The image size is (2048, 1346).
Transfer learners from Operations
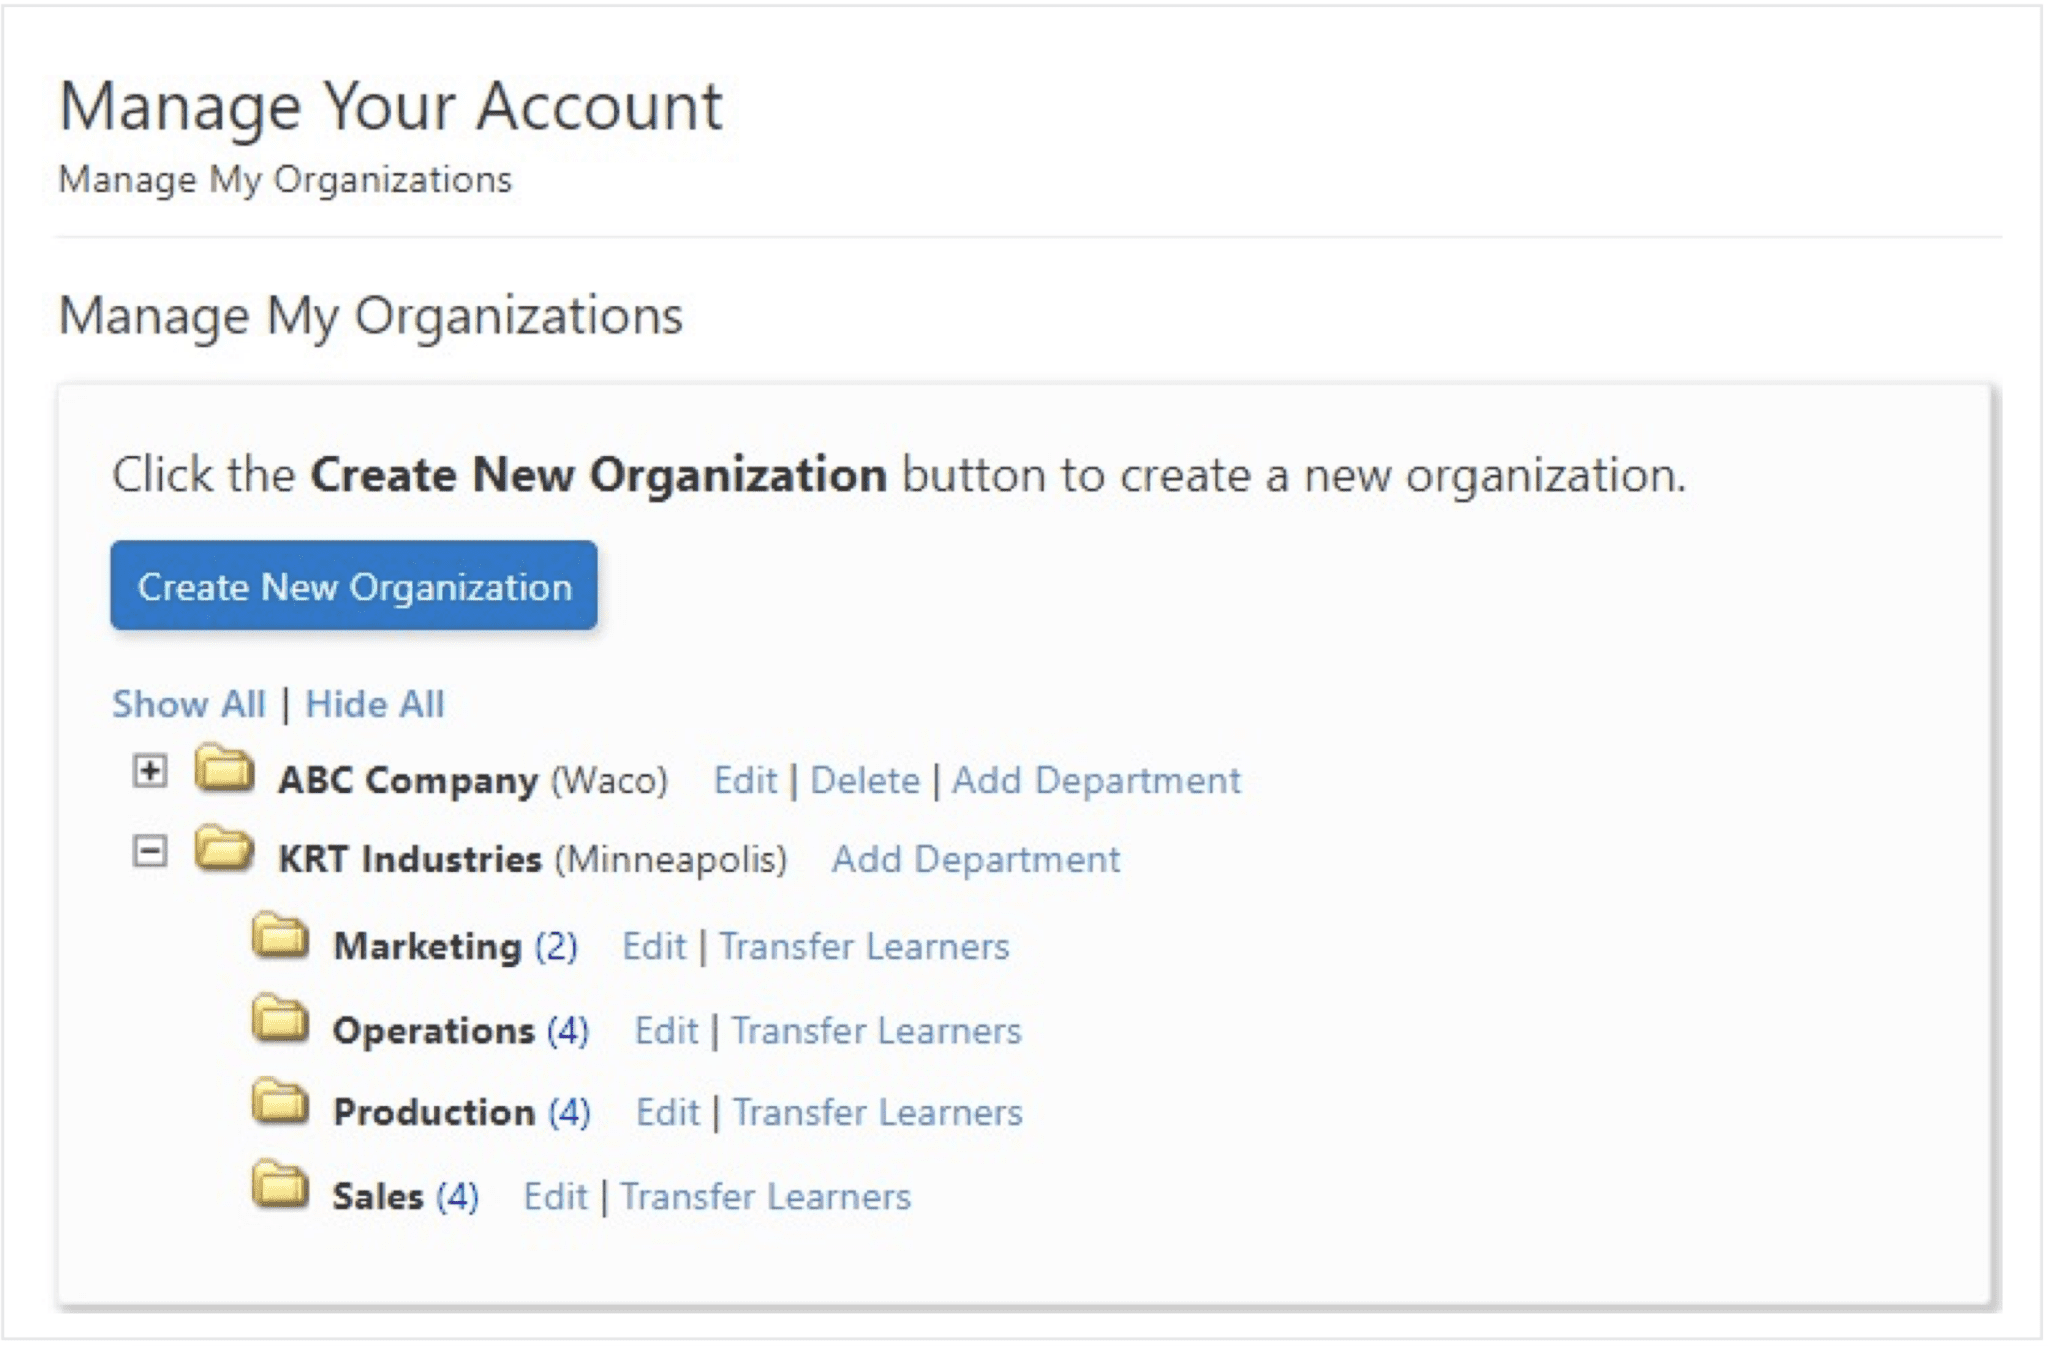coord(877,1030)
